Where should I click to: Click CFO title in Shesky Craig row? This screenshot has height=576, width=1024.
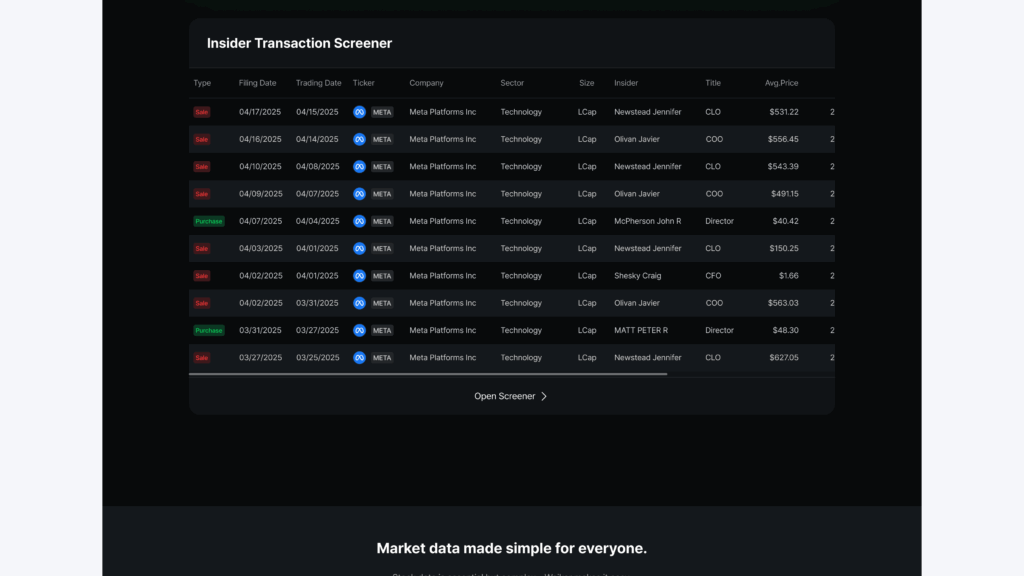[713, 276]
